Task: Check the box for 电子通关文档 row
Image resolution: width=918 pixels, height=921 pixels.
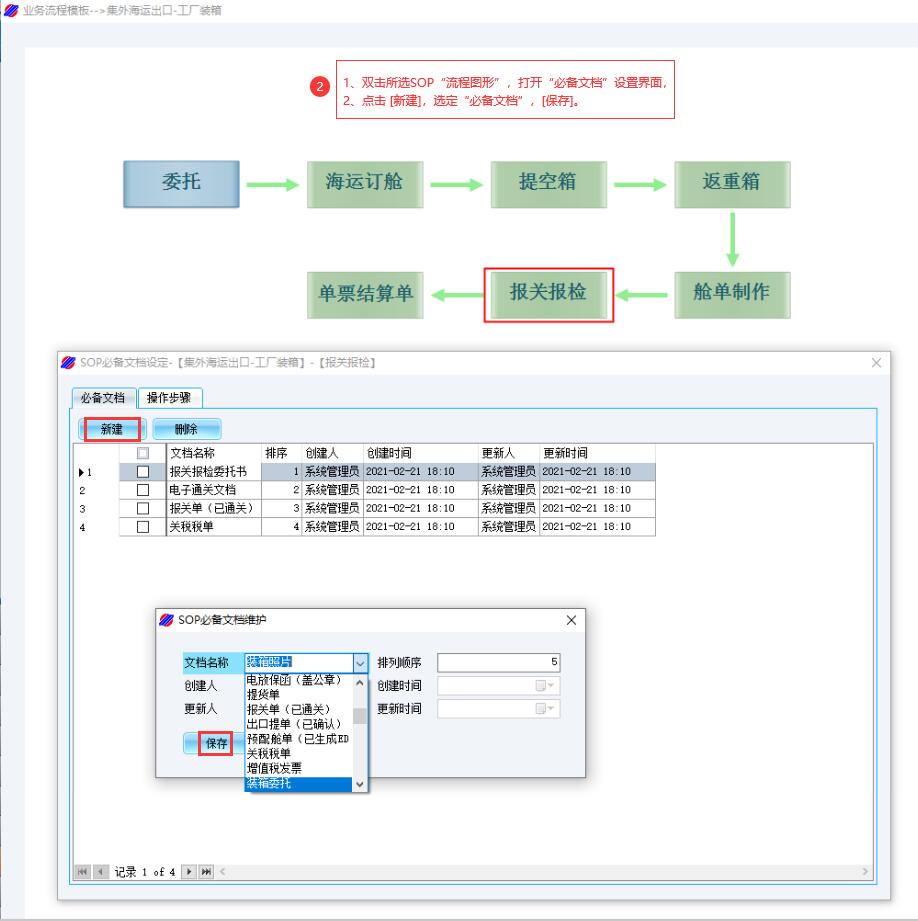Action: pyautogui.click(x=143, y=490)
